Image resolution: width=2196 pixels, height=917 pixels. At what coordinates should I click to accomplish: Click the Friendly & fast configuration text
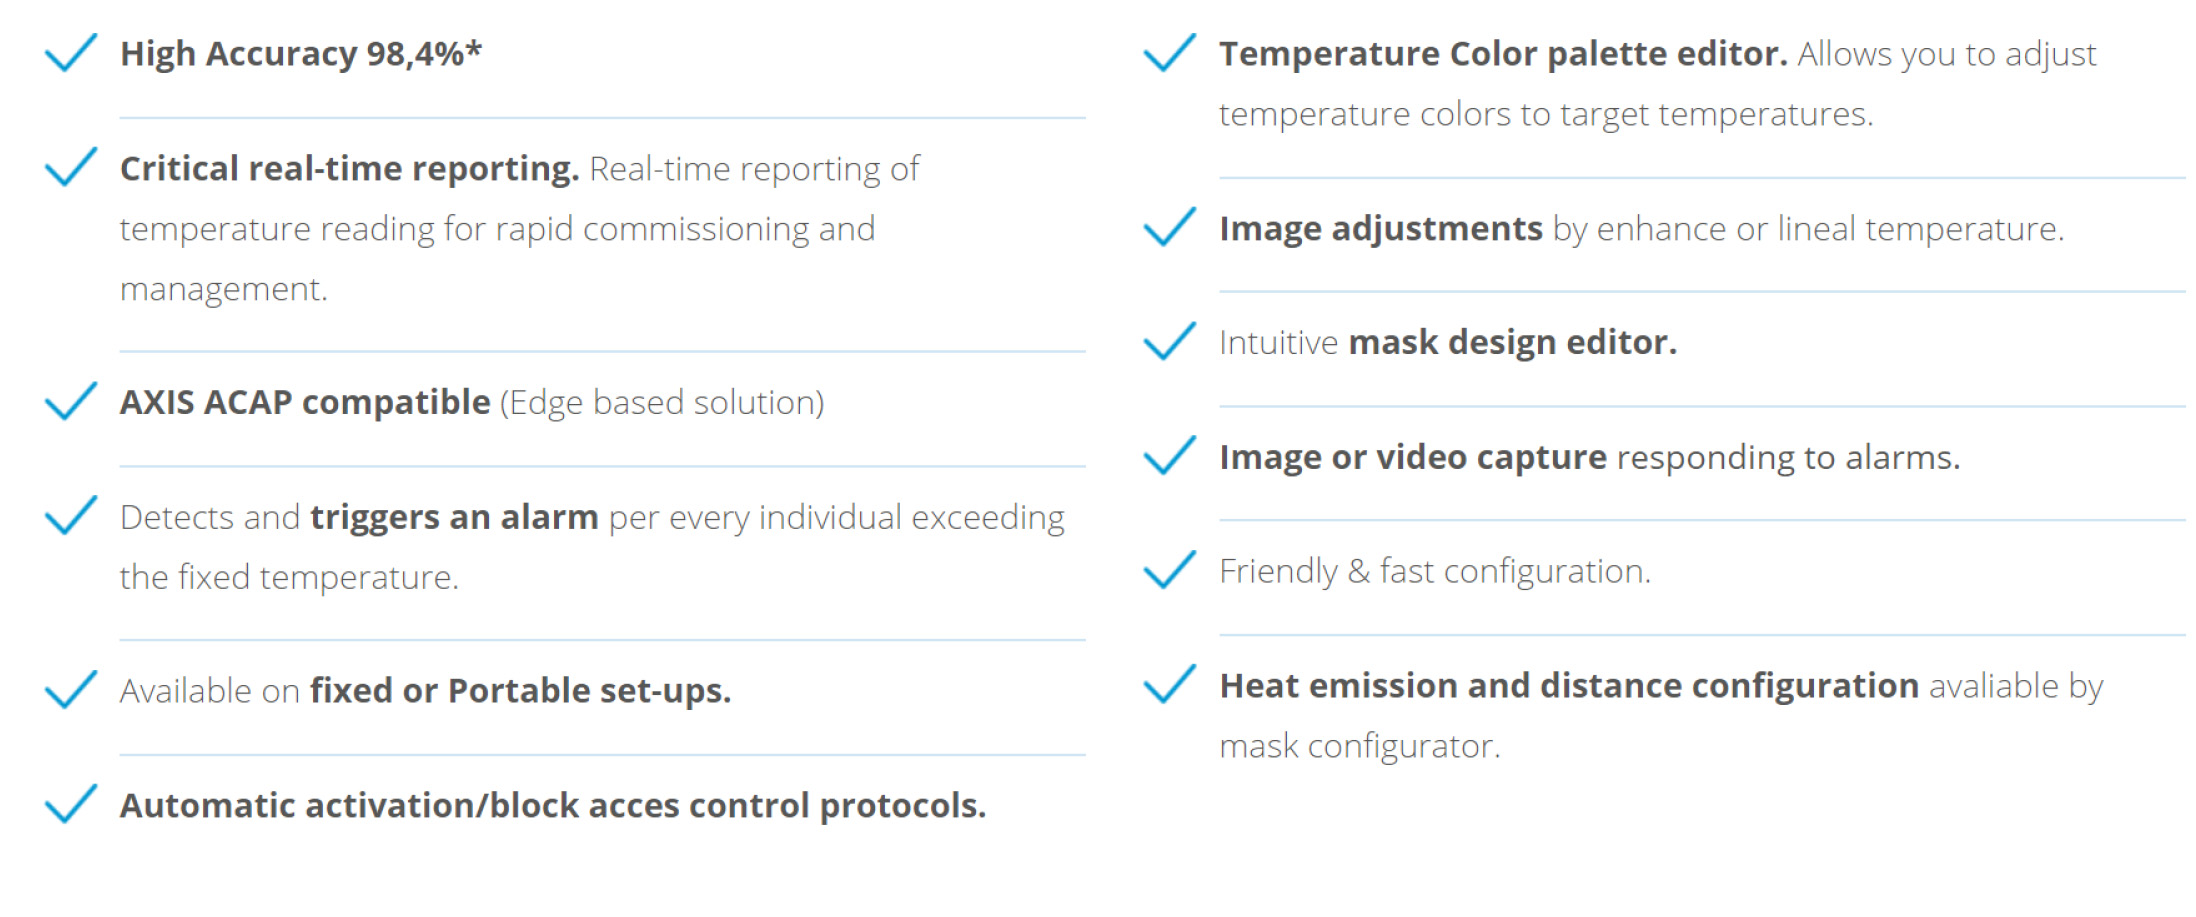click(1435, 572)
